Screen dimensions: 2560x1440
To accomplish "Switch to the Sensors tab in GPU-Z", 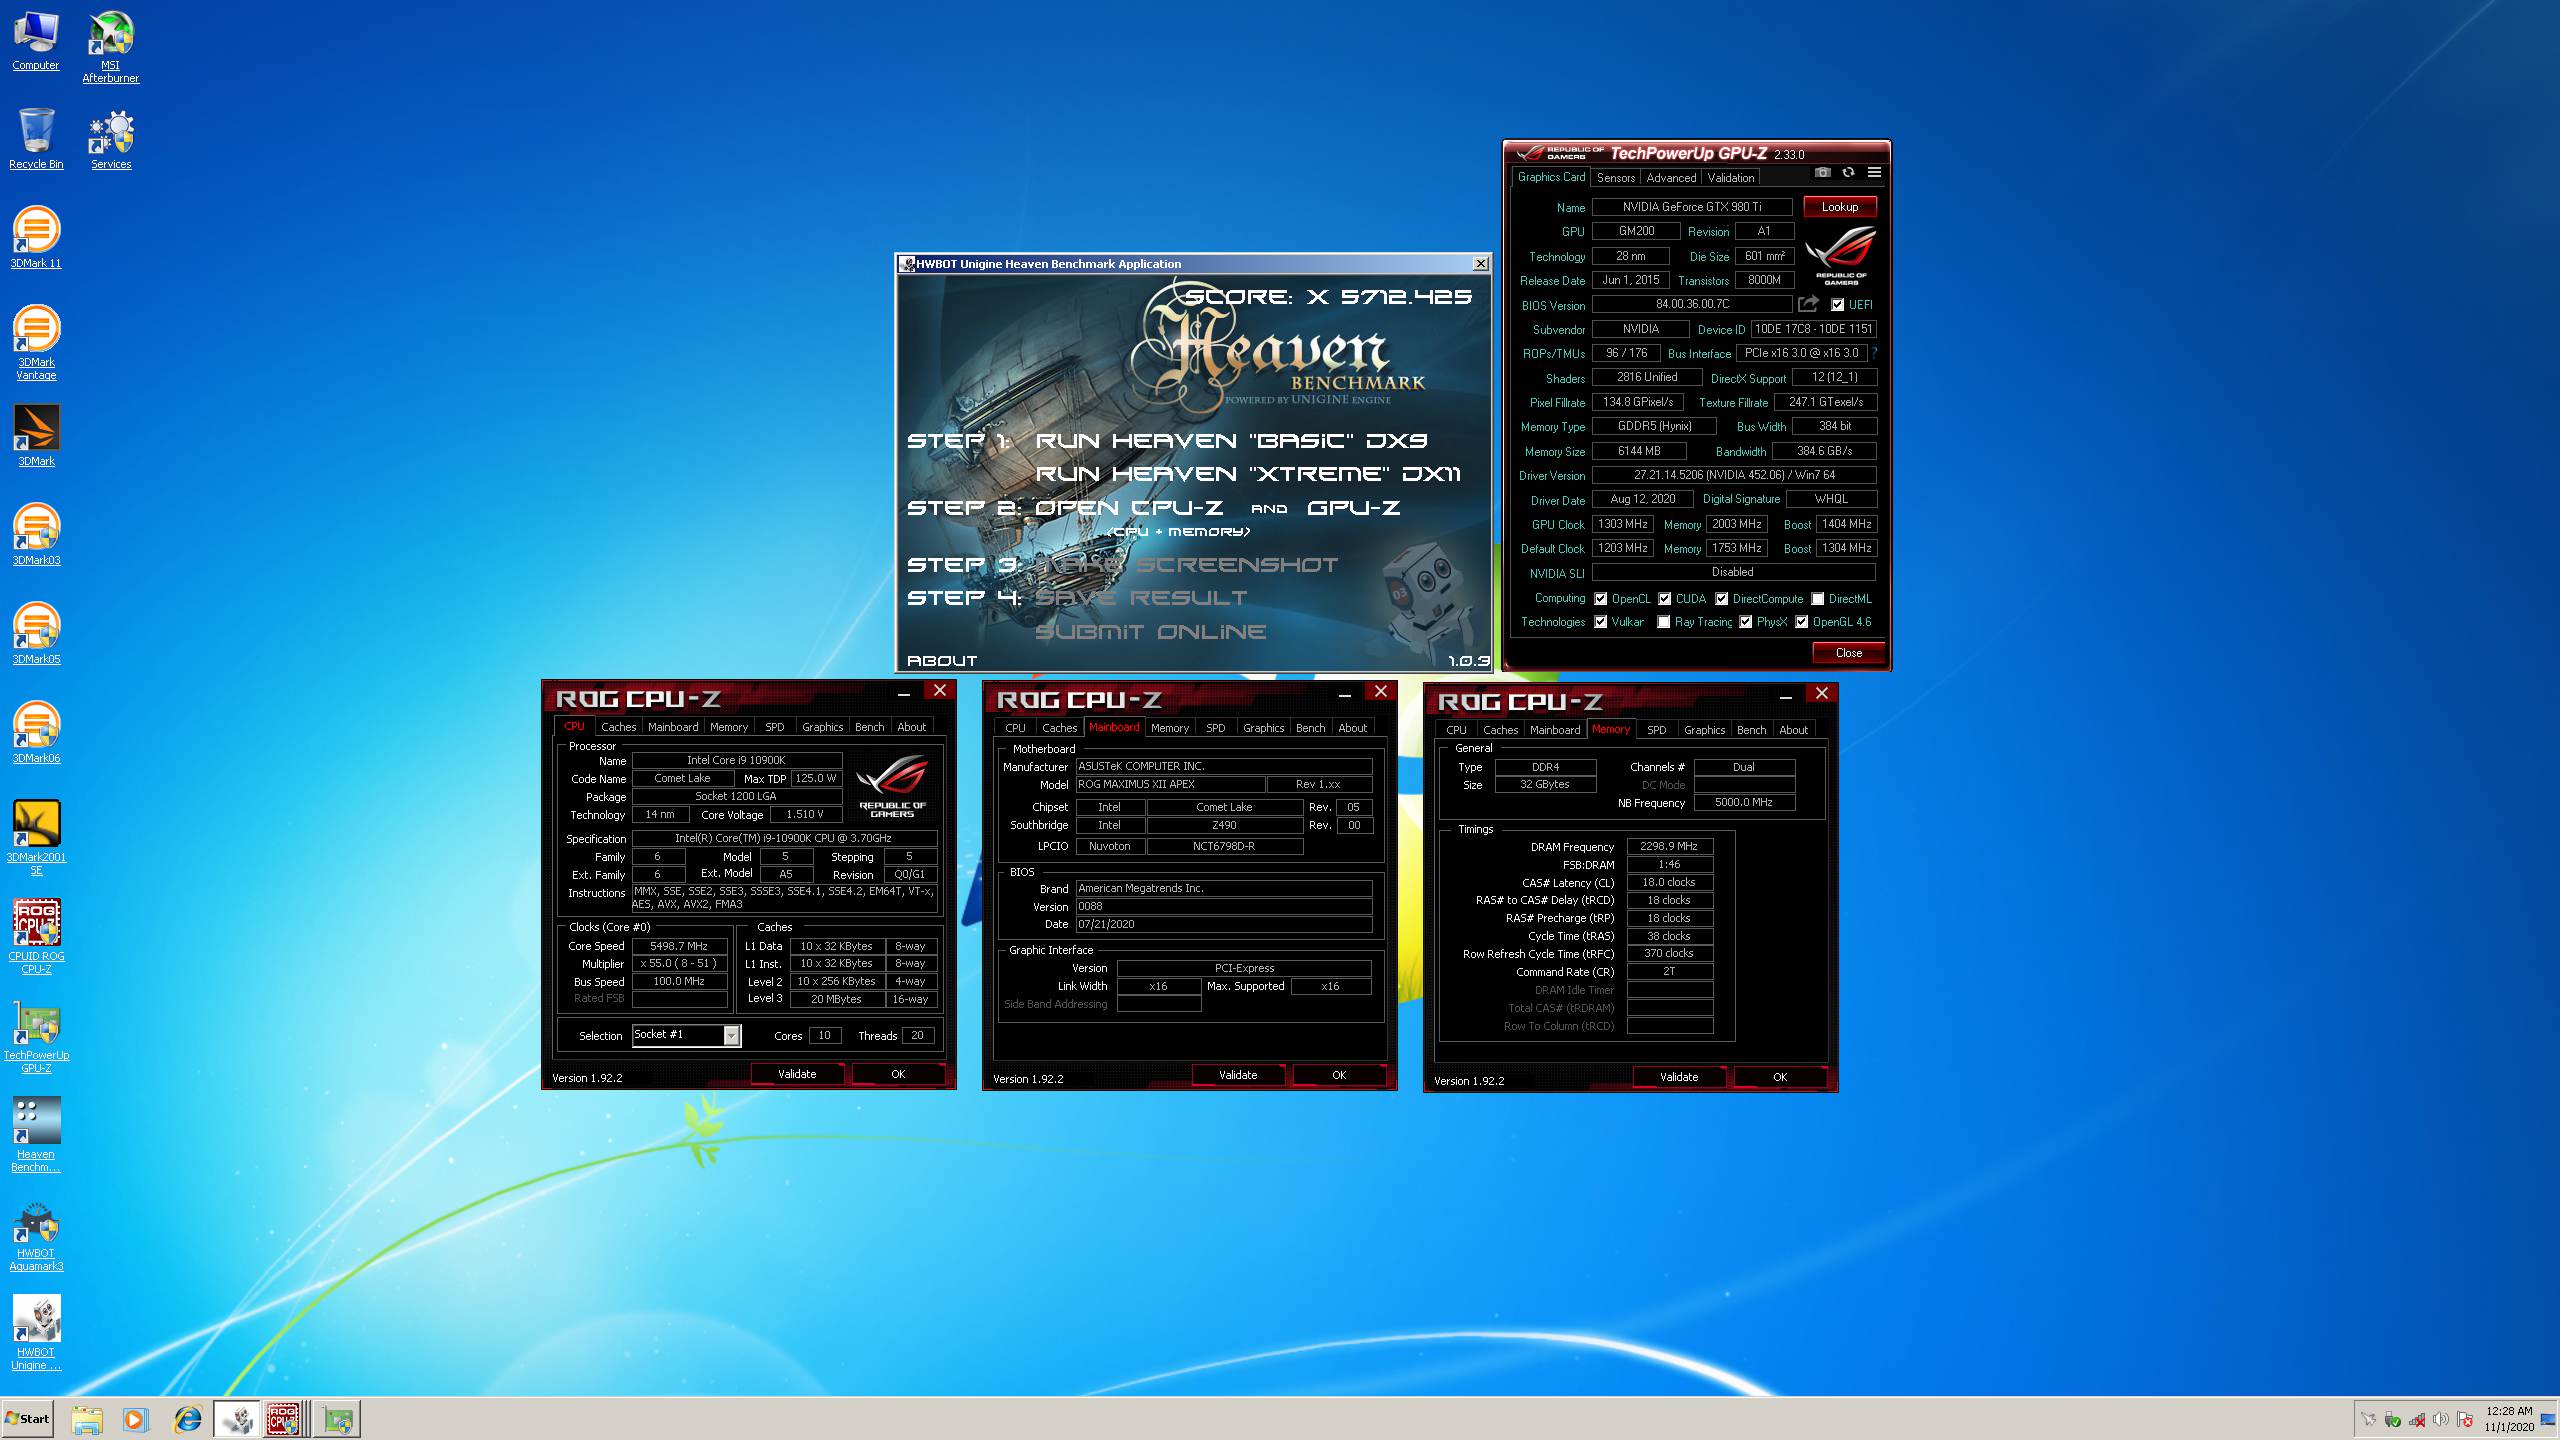I will coord(1616,177).
